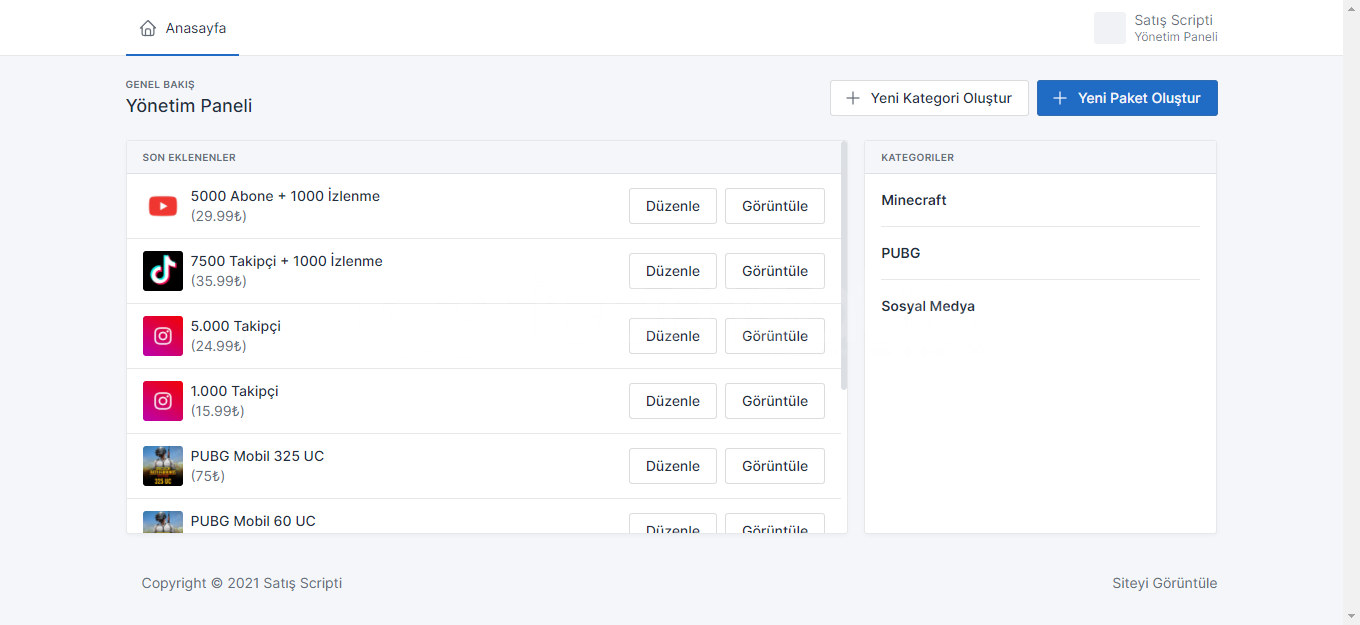View the 5000 Abone + 1000 İzlenme package
Viewport: 1360px width, 625px height.
click(x=775, y=206)
